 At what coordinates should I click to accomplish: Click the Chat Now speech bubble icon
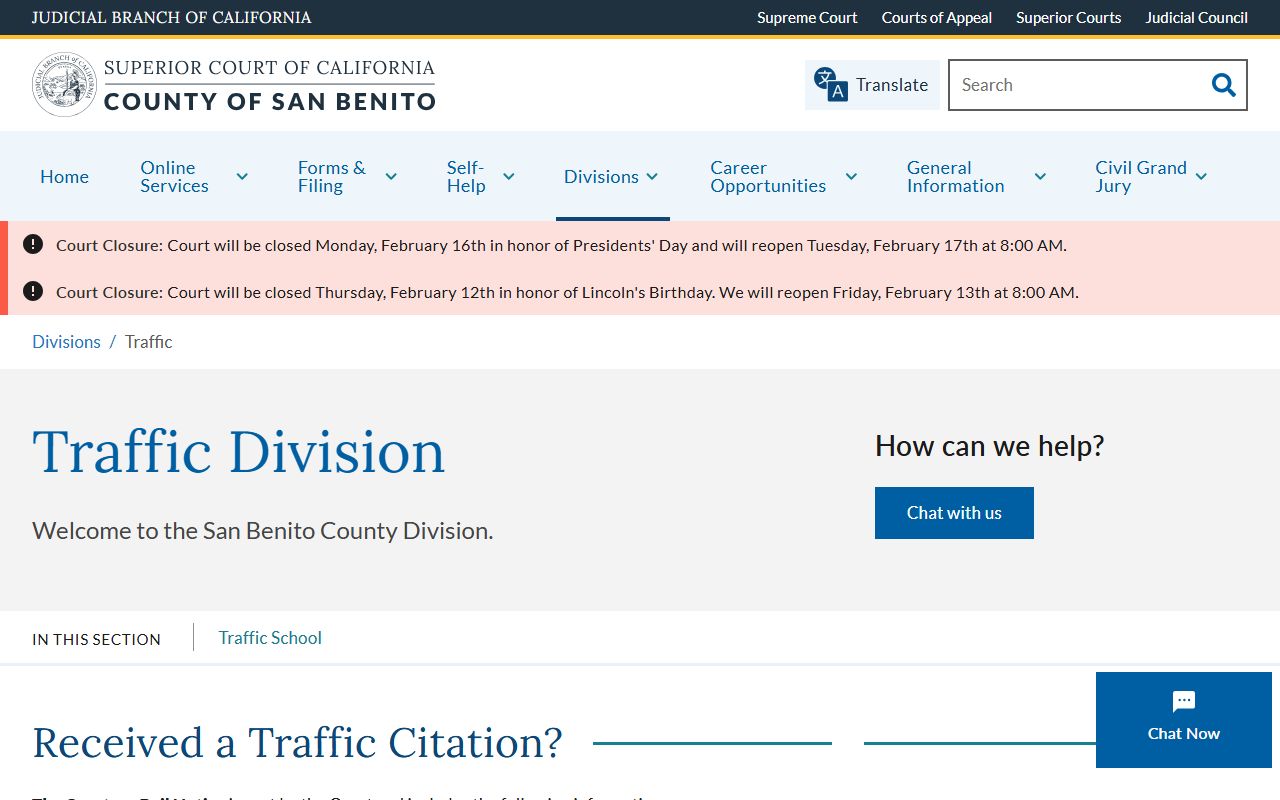(1184, 701)
